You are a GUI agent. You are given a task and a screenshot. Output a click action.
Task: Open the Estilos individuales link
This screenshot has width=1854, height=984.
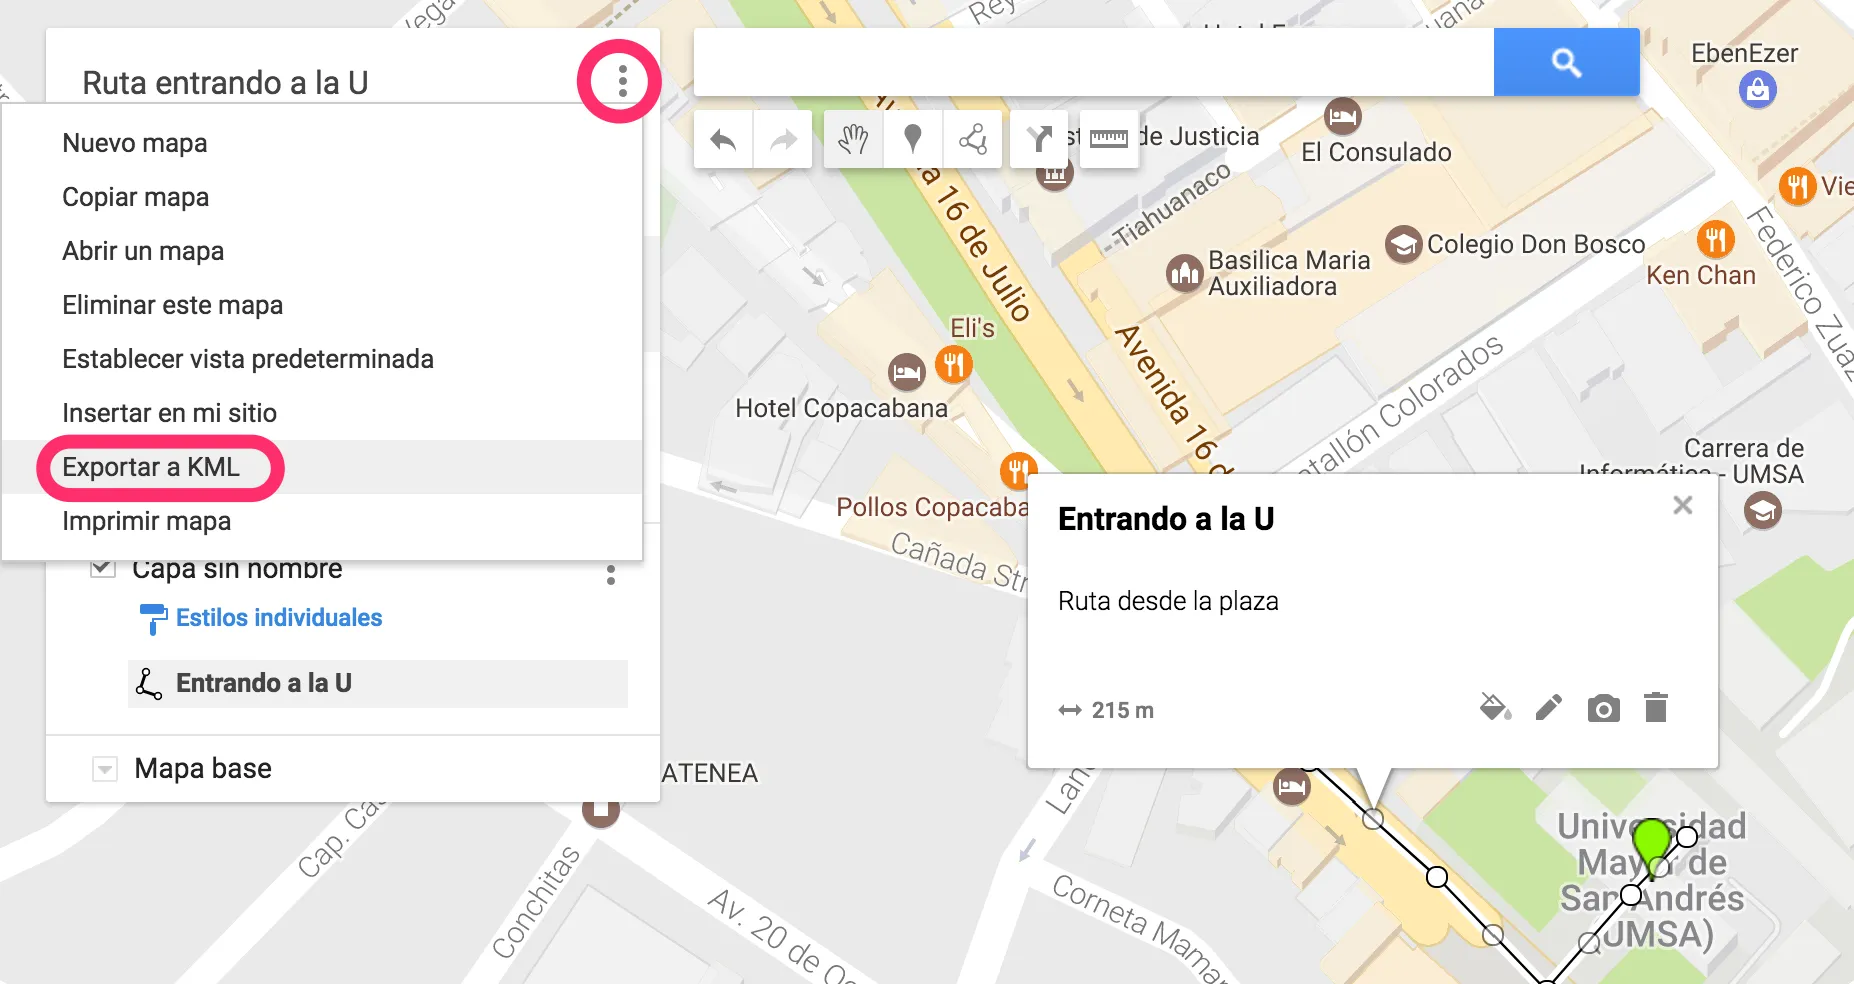(x=279, y=618)
